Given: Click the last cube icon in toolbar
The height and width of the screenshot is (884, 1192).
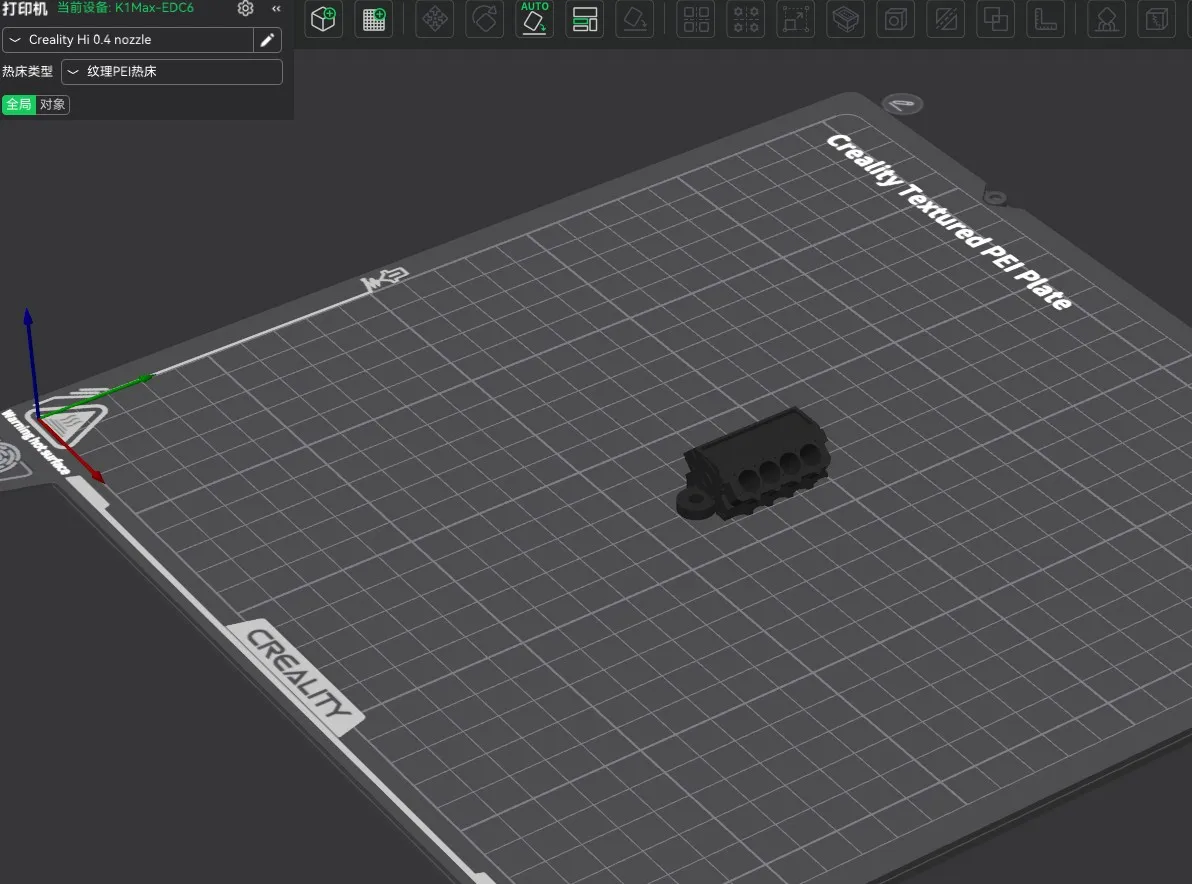Looking at the screenshot, I should [x=1156, y=19].
